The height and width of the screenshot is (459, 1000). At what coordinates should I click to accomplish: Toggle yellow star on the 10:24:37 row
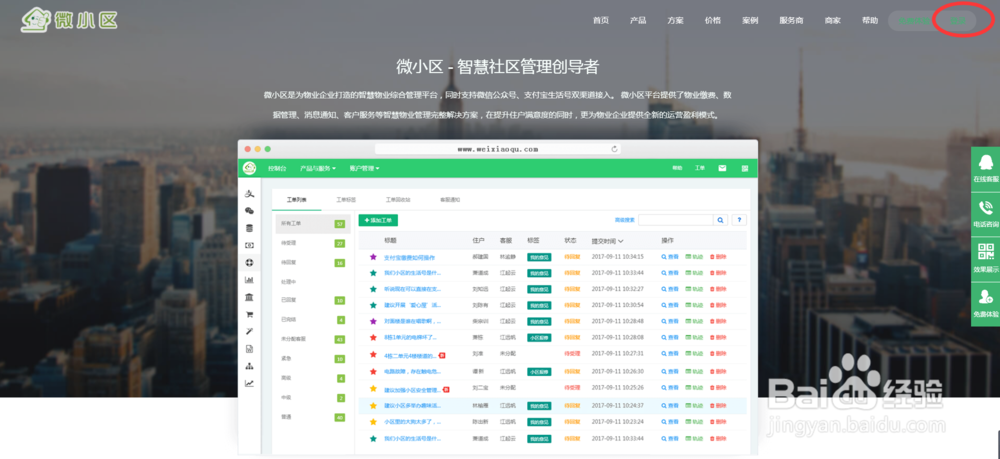click(373, 405)
